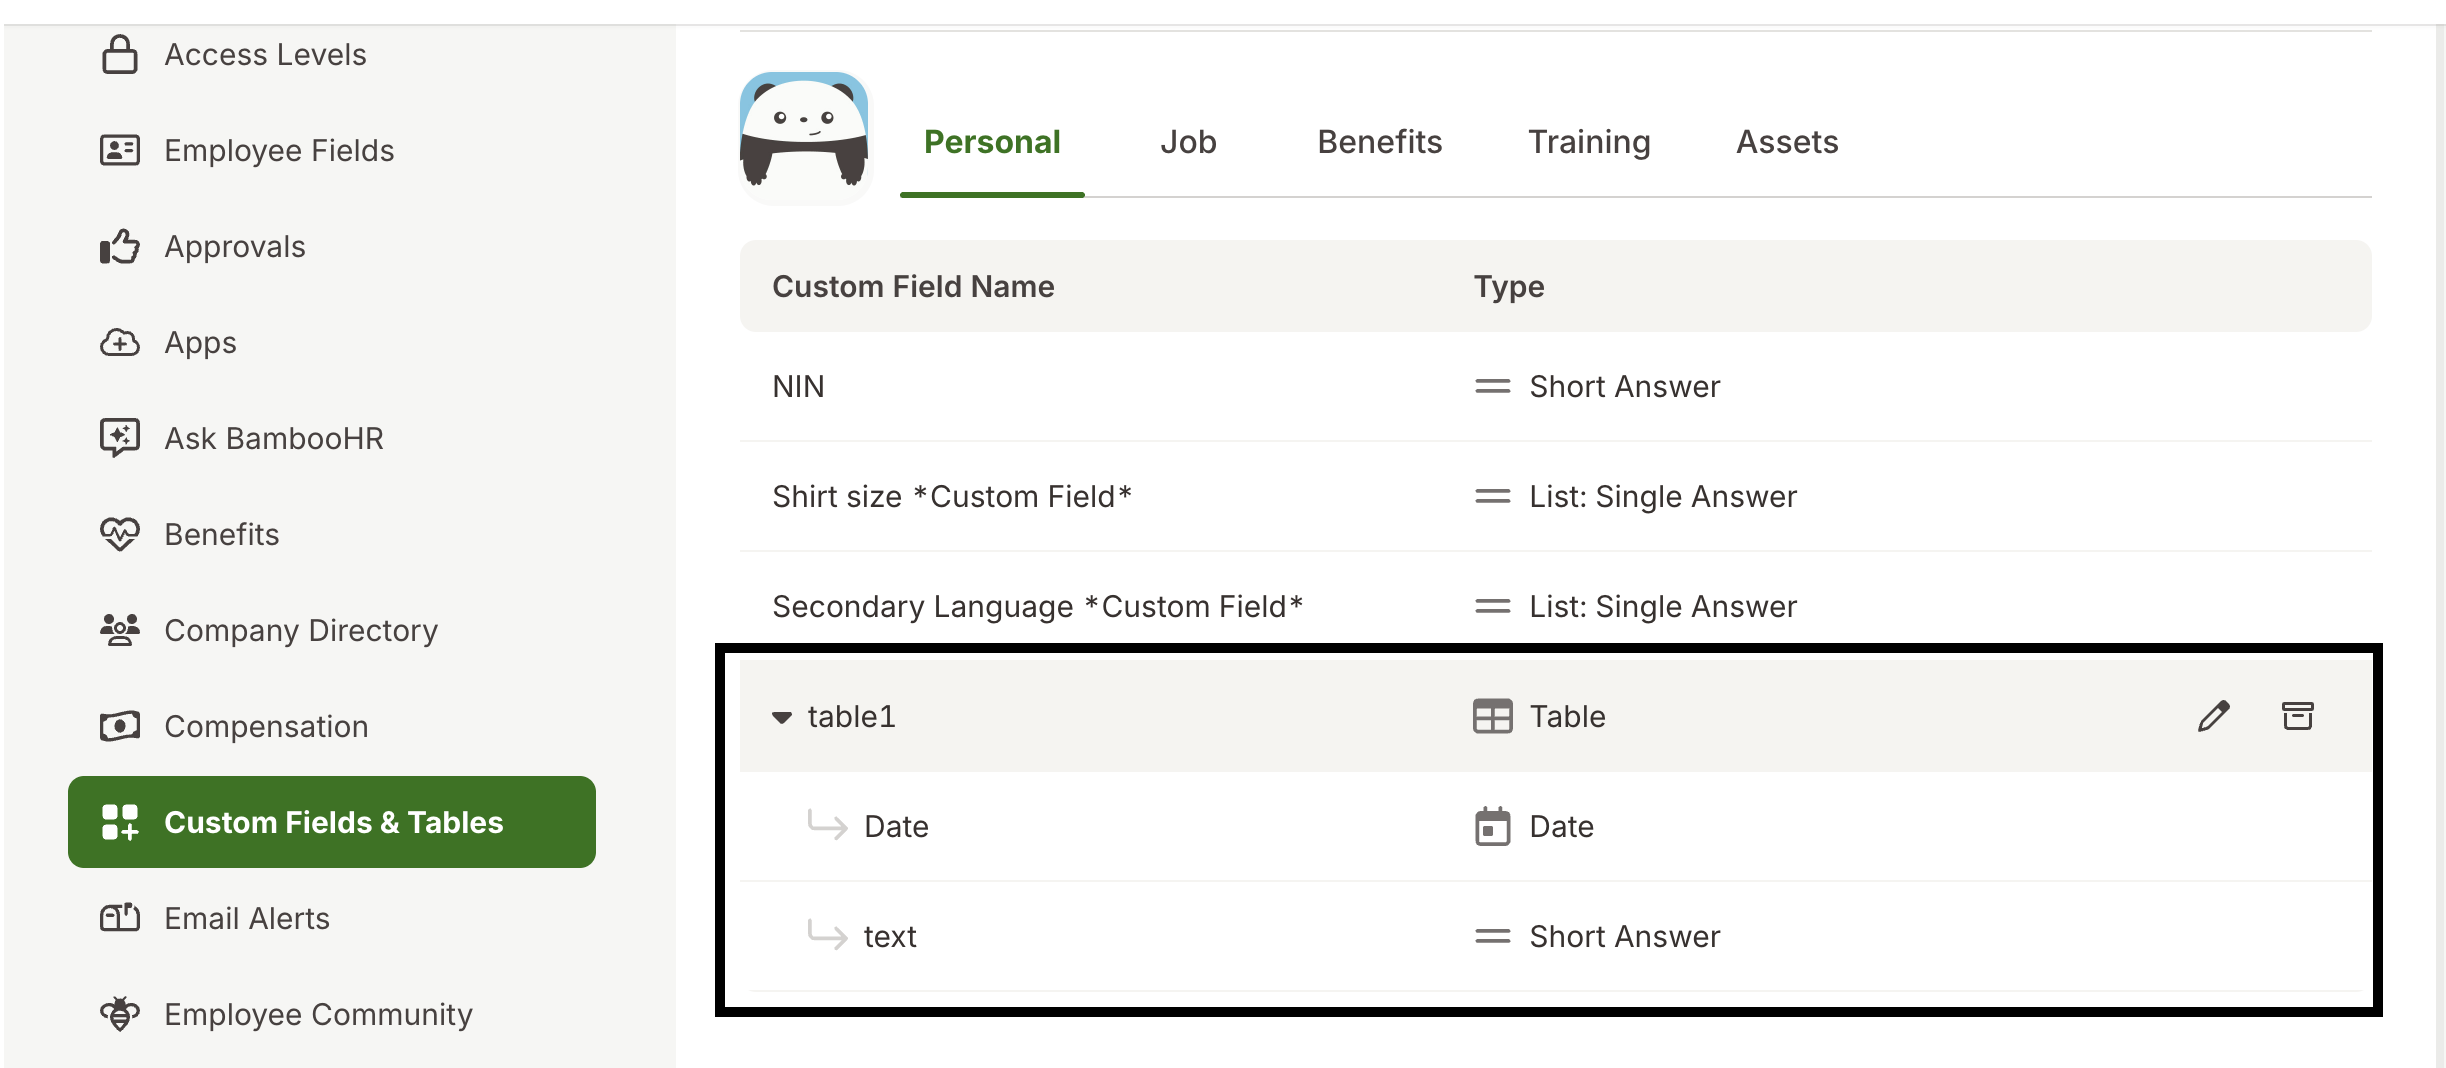Click the Employee Community bee icon
The height and width of the screenshot is (1068, 2446).
click(x=120, y=1014)
